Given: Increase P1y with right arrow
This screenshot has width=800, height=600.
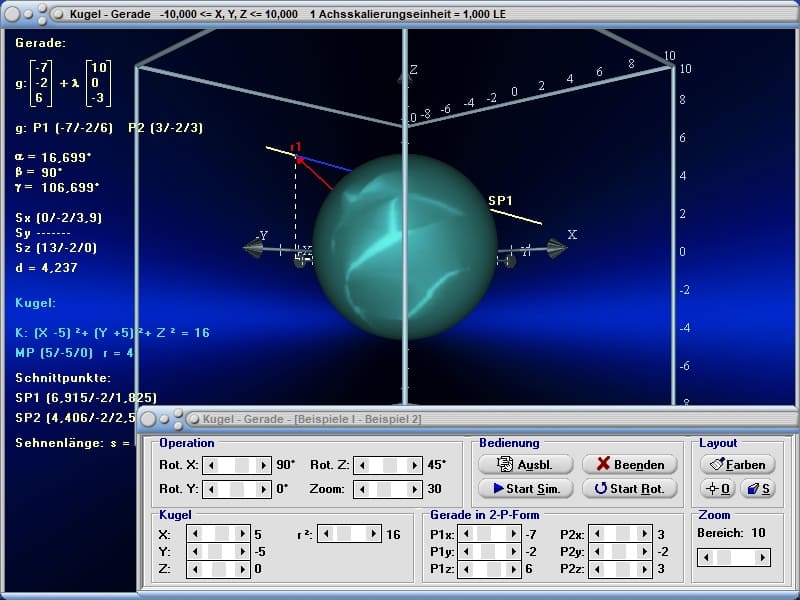Looking at the screenshot, I should click(514, 551).
